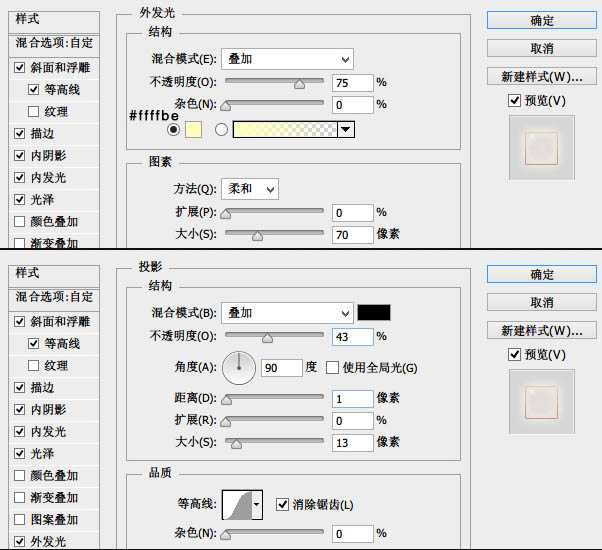This screenshot has width=602, height=550.
Task: Click the 不透明度 slider handle in 投影 panel
Action: (267, 338)
